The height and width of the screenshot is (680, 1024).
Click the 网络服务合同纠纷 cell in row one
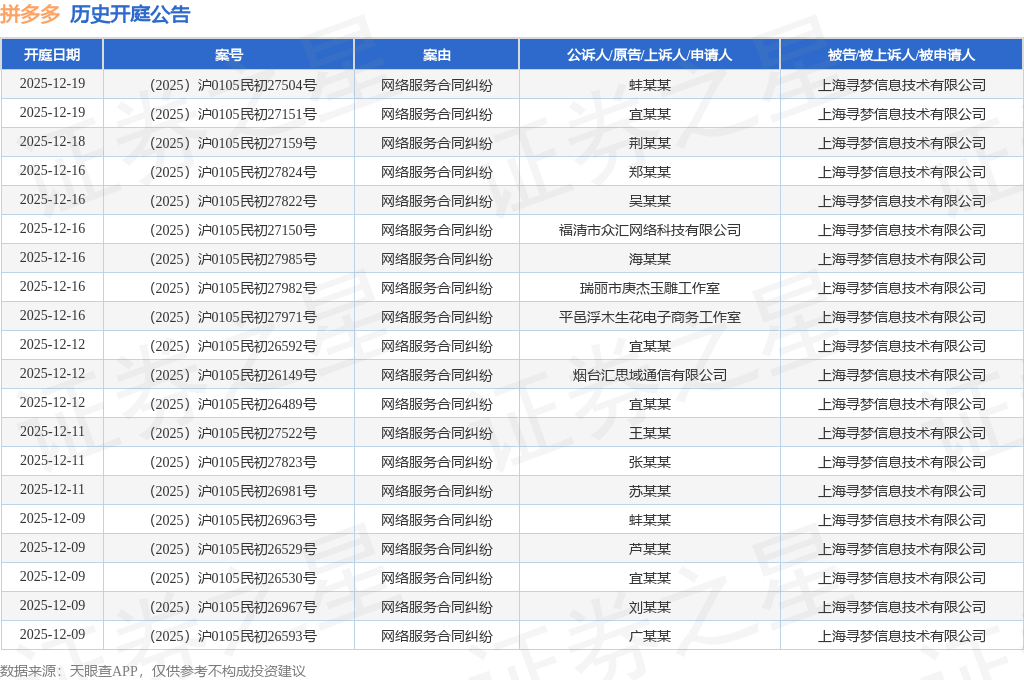(x=436, y=84)
